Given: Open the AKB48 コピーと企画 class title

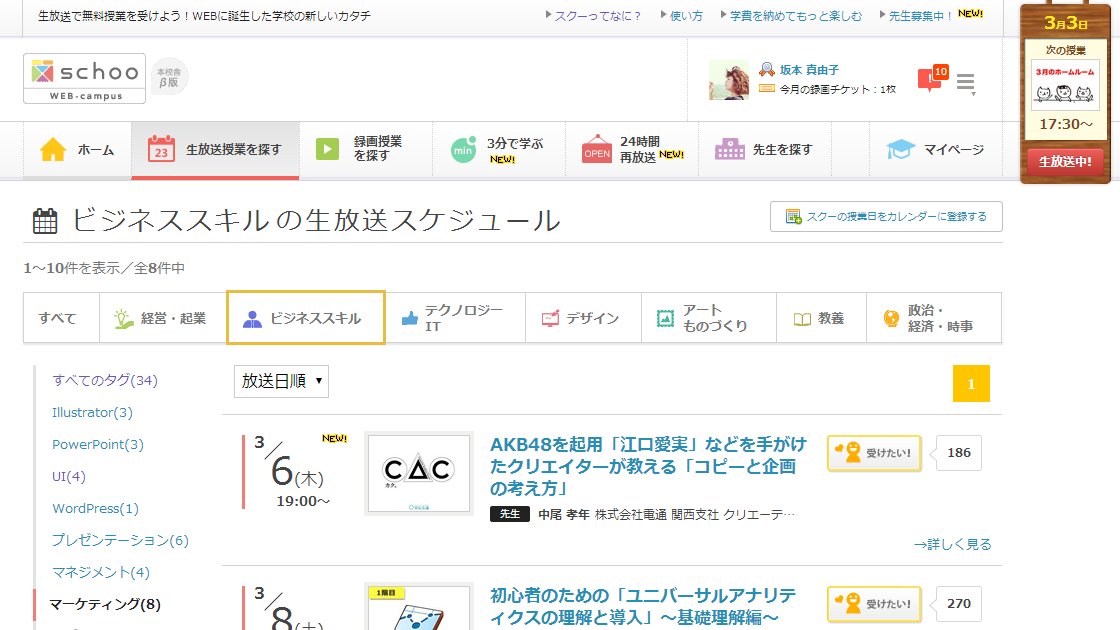Looking at the screenshot, I should click(648, 466).
